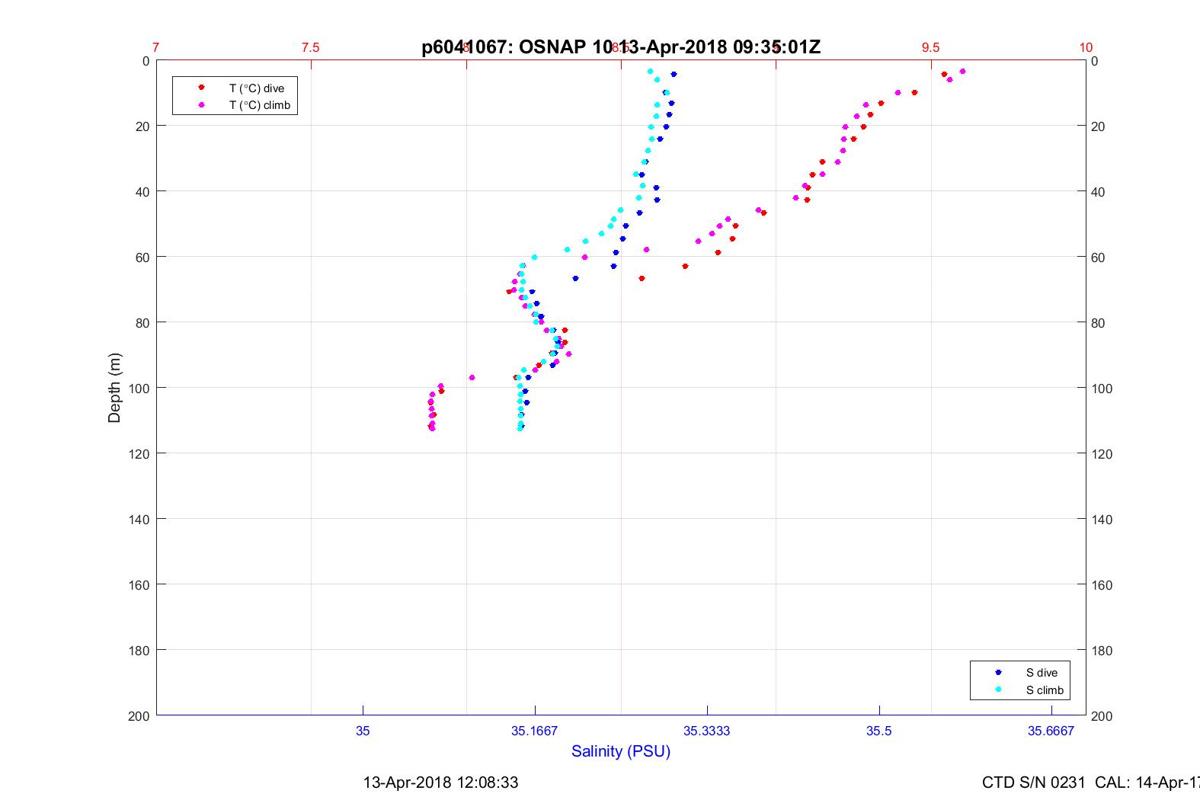Image resolution: width=1200 pixels, height=804 pixels.
Task: Click the 180 tick on the right depth axis
Action: pyautogui.click(x=1103, y=651)
